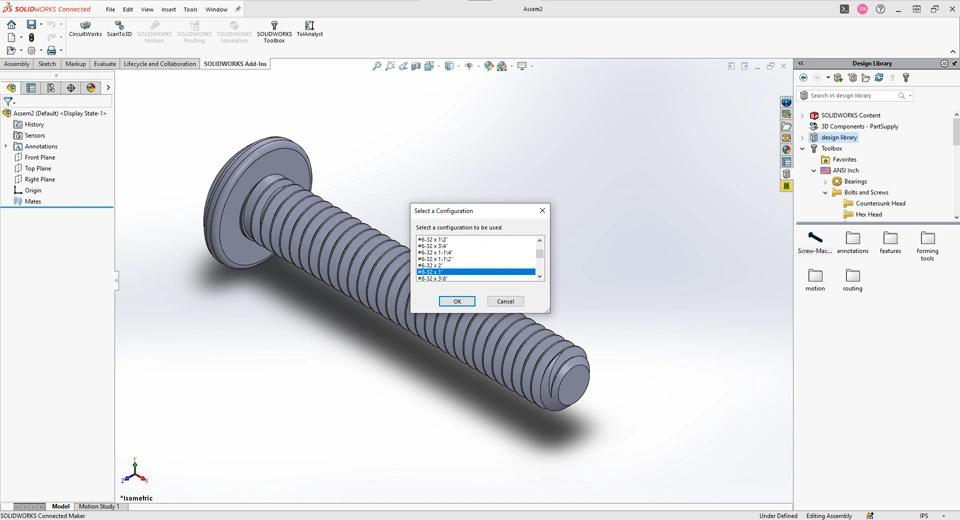Switch to the Evaluate tab
The image size is (960, 520).
pos(105,64)
